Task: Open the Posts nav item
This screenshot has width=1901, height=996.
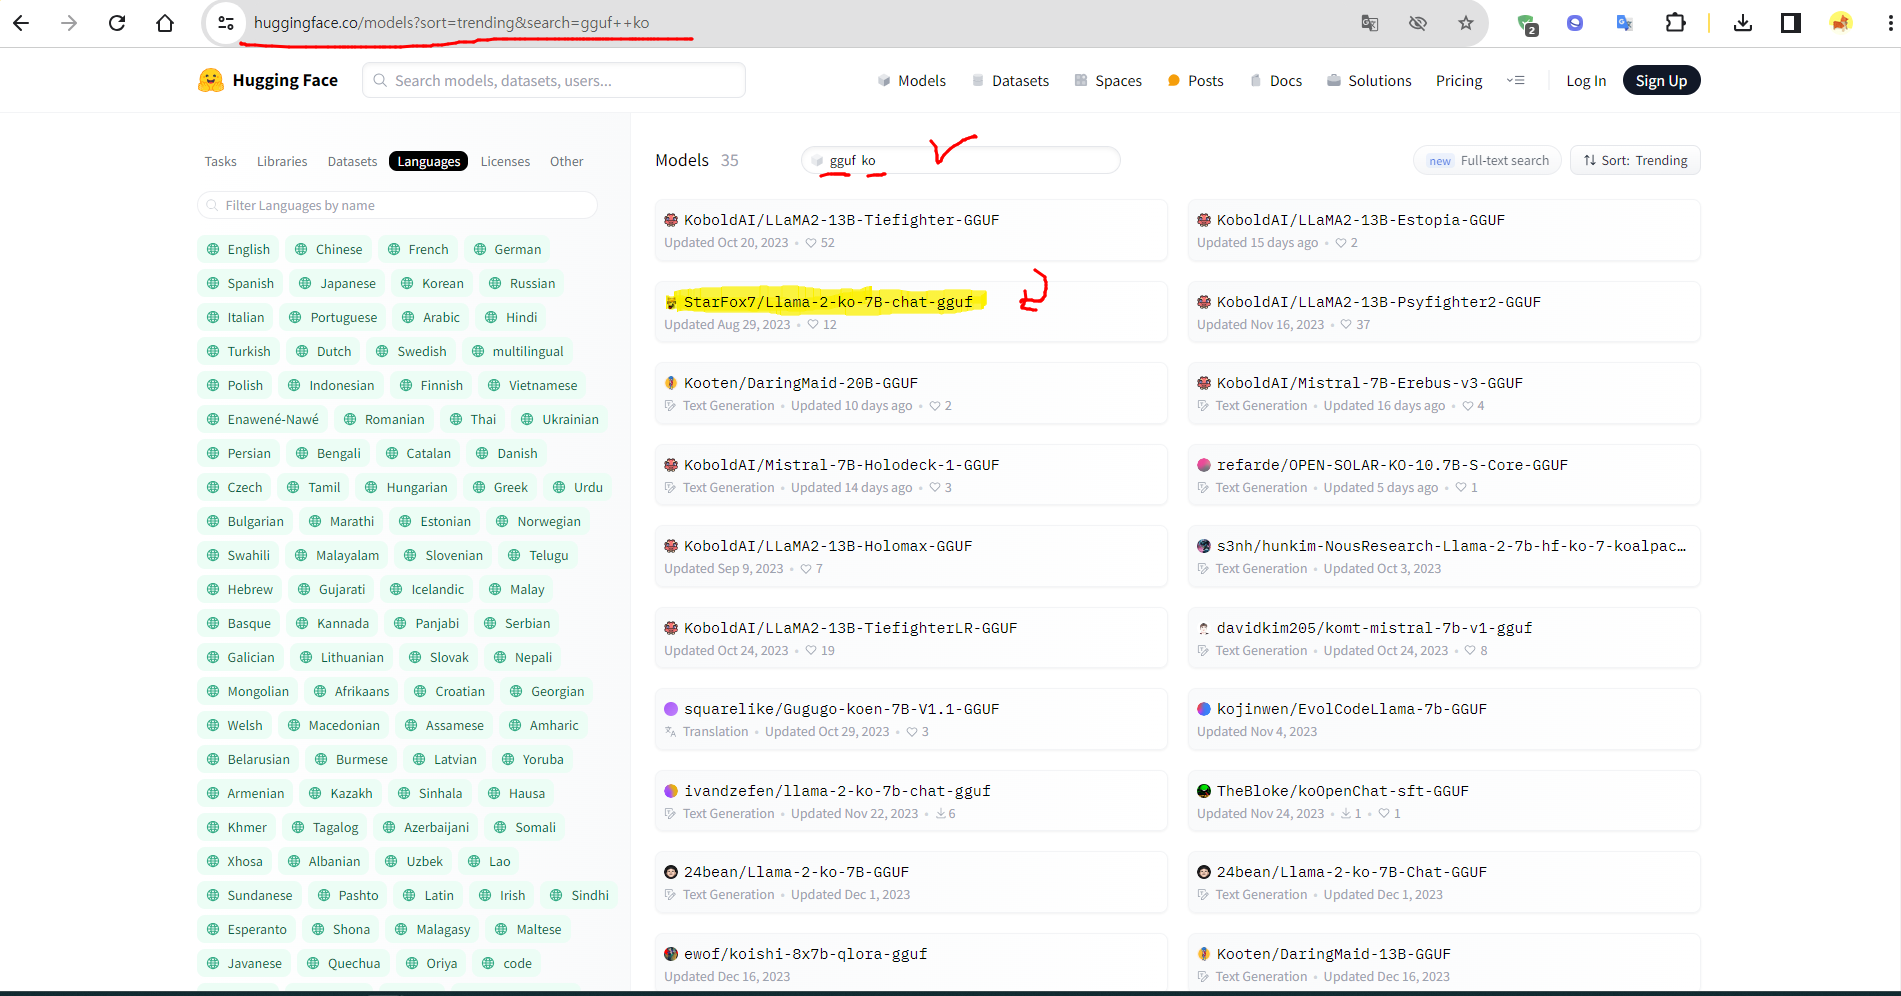Action: click(x=1195, y=81)
